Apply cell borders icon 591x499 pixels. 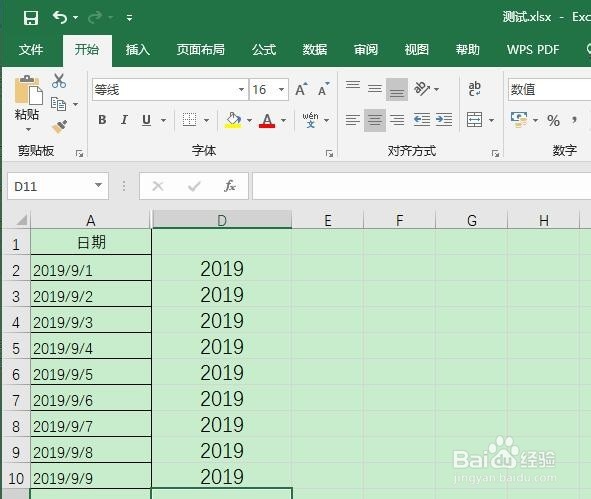189,120
